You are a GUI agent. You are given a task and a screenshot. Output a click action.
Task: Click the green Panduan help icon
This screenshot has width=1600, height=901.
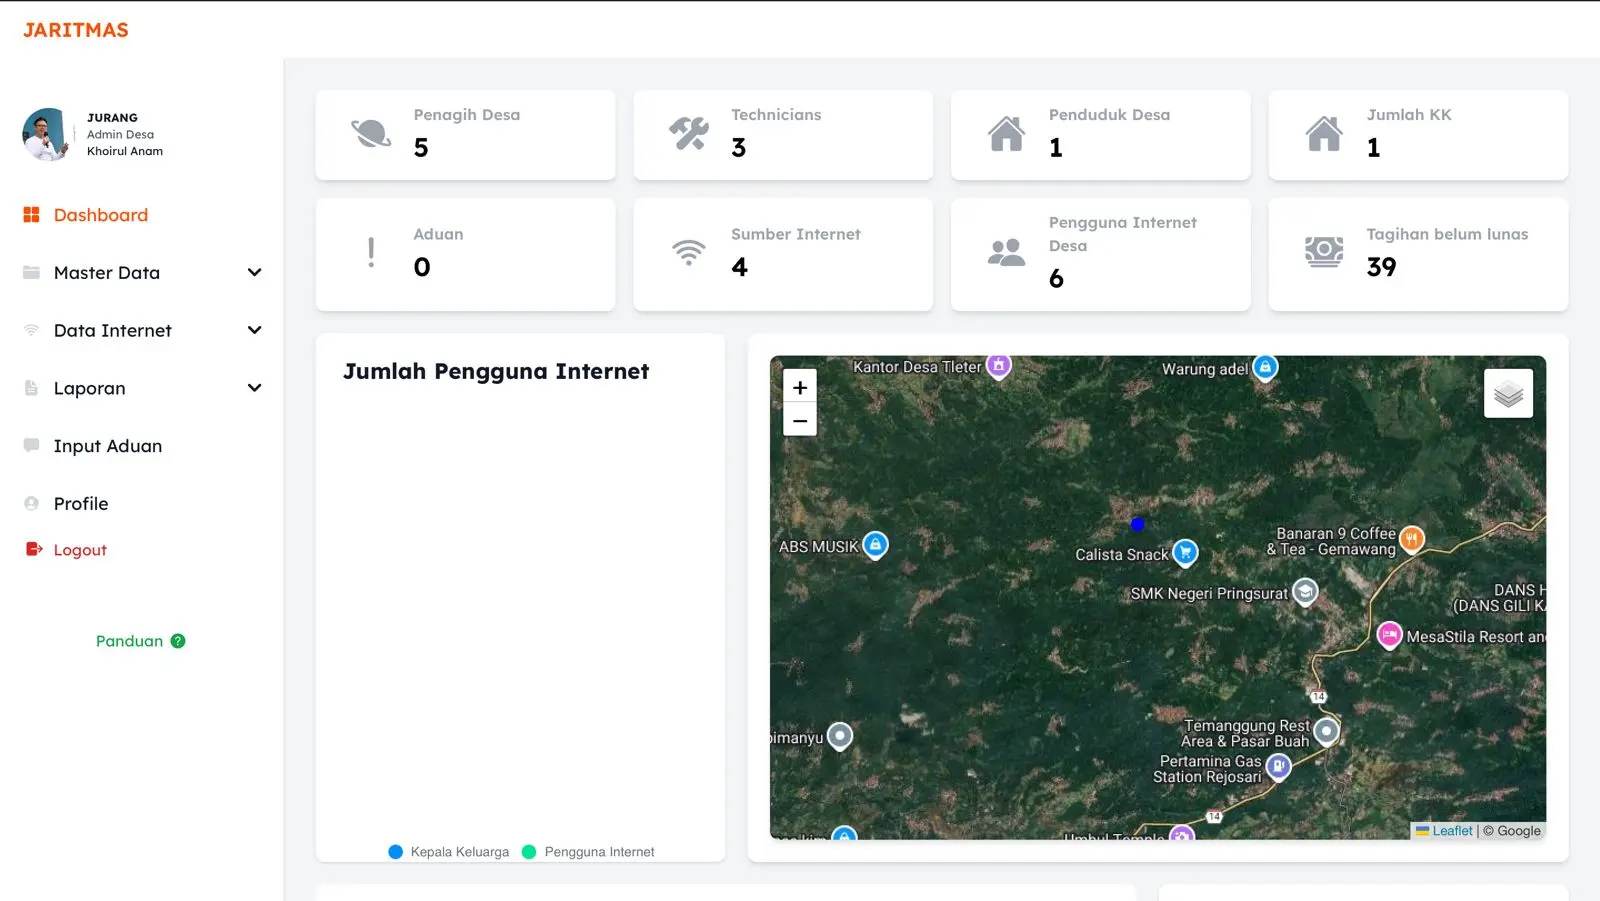178,641
